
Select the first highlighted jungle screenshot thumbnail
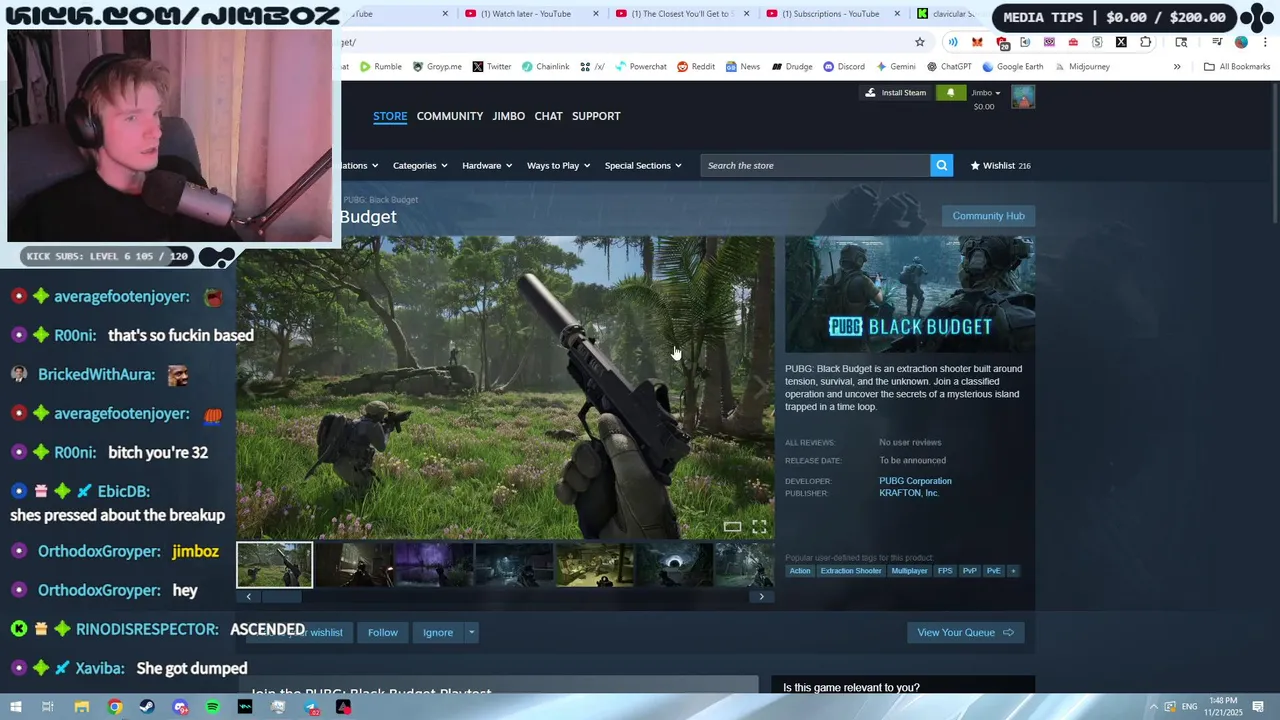coord(274,565)
